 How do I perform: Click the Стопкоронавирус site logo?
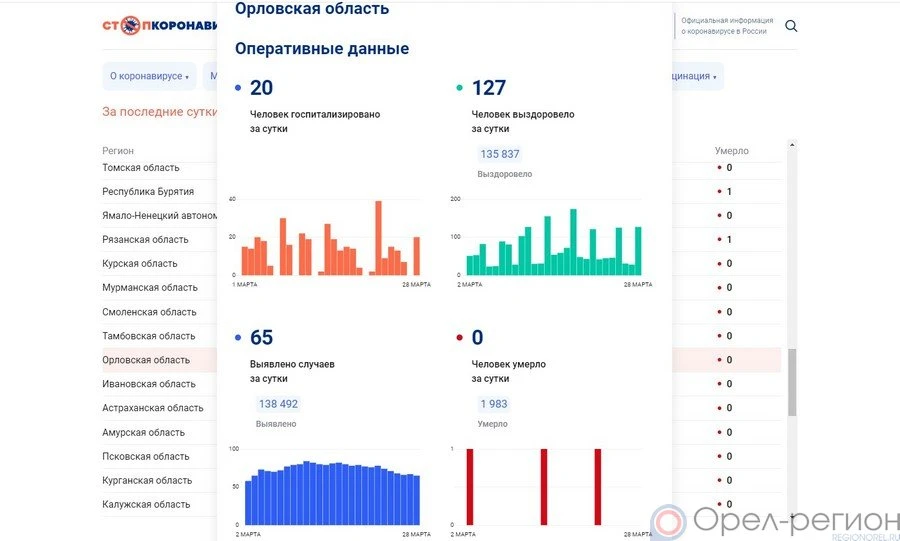tap(160, 26)
